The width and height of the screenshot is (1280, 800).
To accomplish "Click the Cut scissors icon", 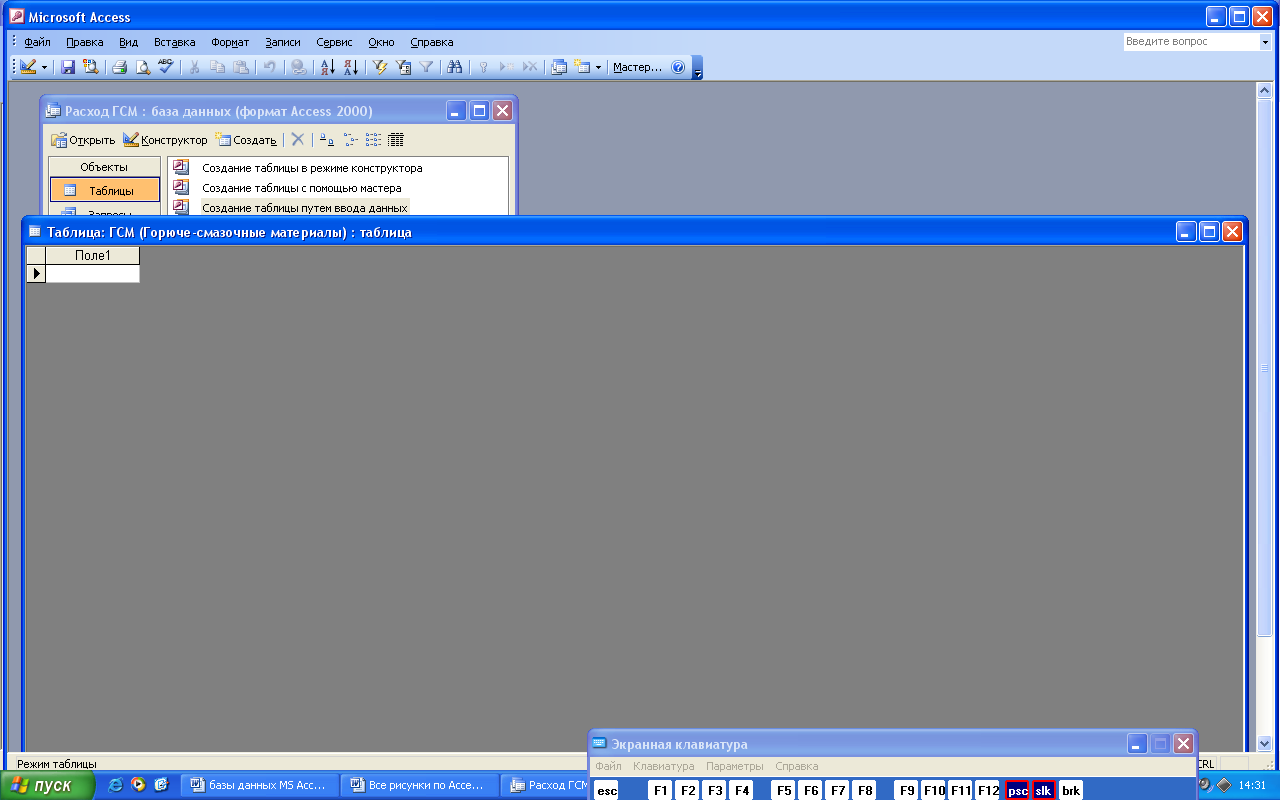I will pos(194,67).
